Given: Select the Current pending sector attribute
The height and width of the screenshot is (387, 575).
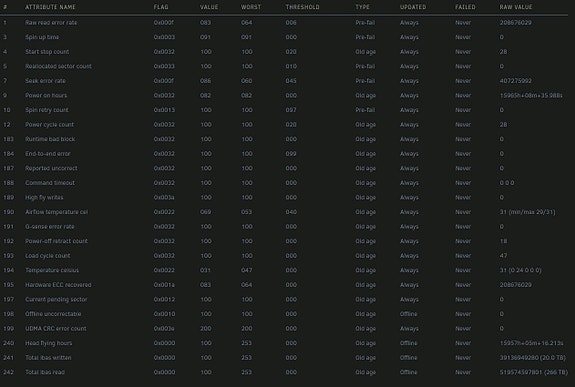Looking at the screenshot, I should click(56, 299).
